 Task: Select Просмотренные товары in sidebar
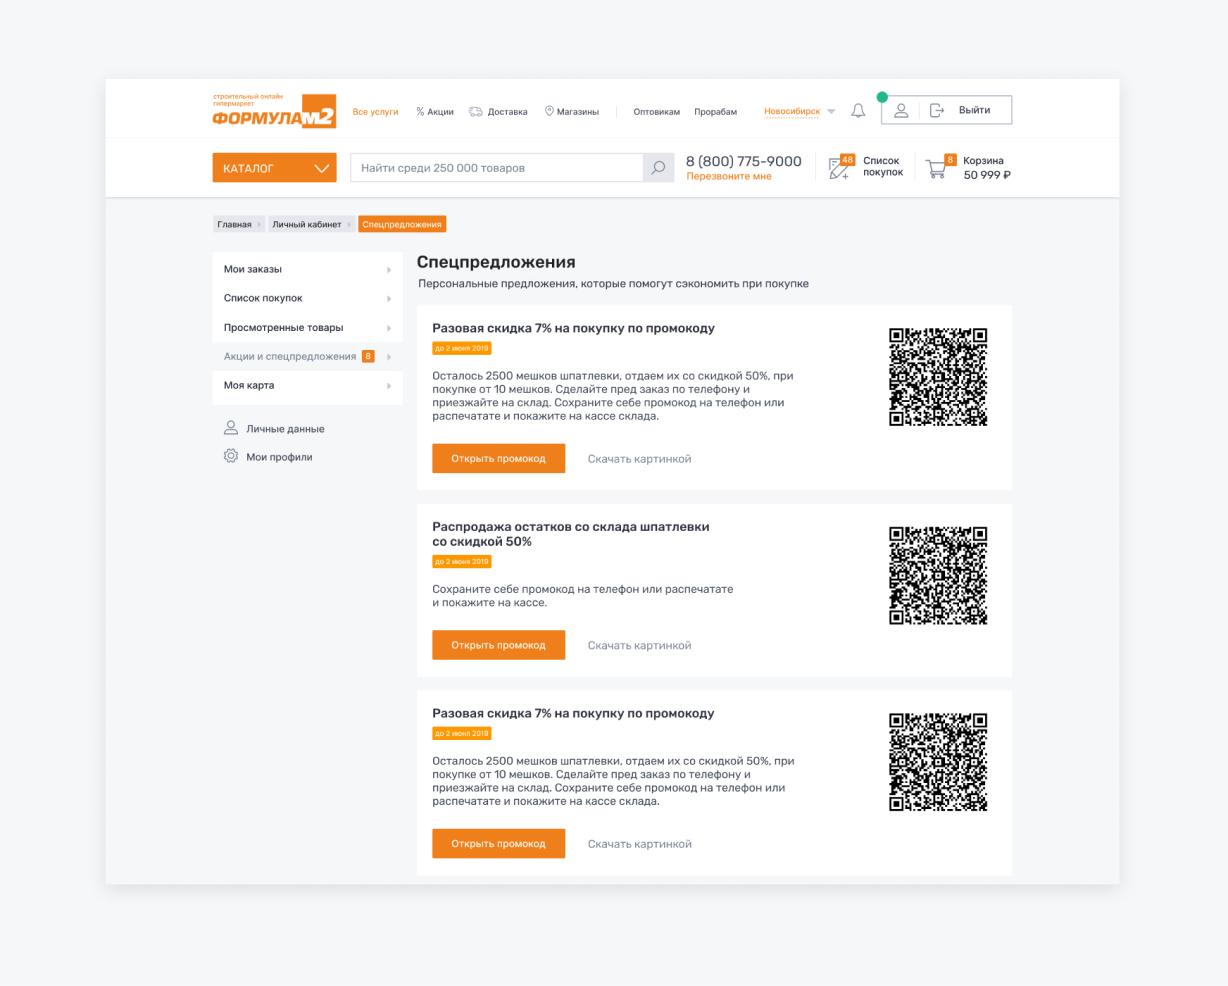(284, 328)
